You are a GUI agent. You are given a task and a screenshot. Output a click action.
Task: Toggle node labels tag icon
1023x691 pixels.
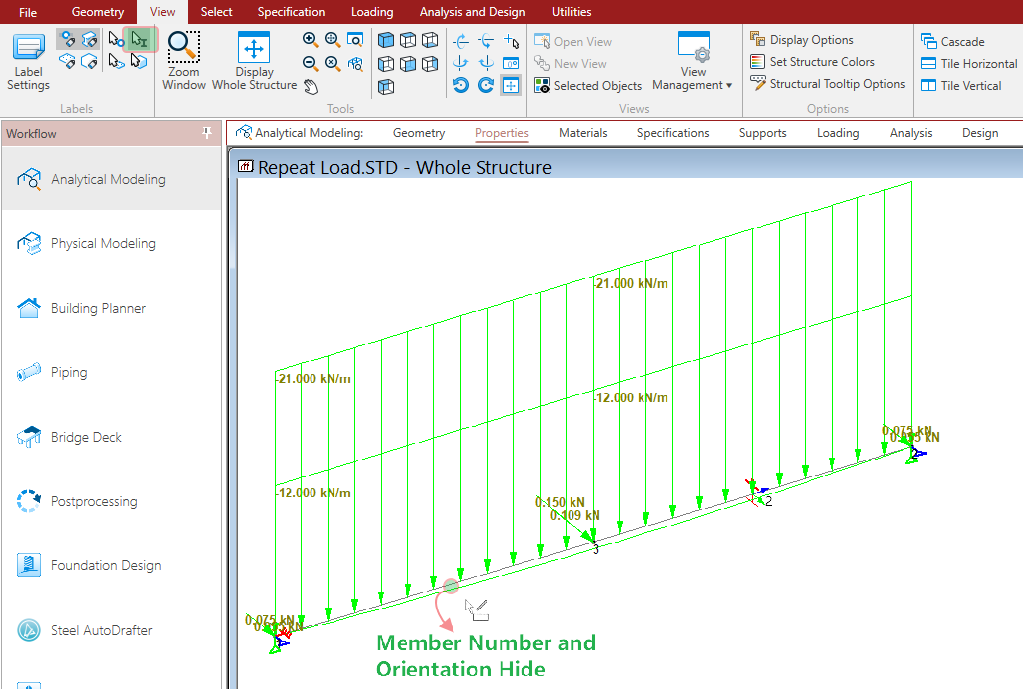pyautogui.click(x=68, y=40)
